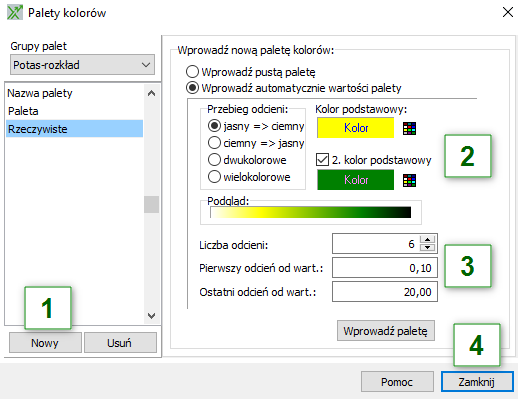
Task: Click the yellow Kolor swatch
Action: [x=355, y=128]
